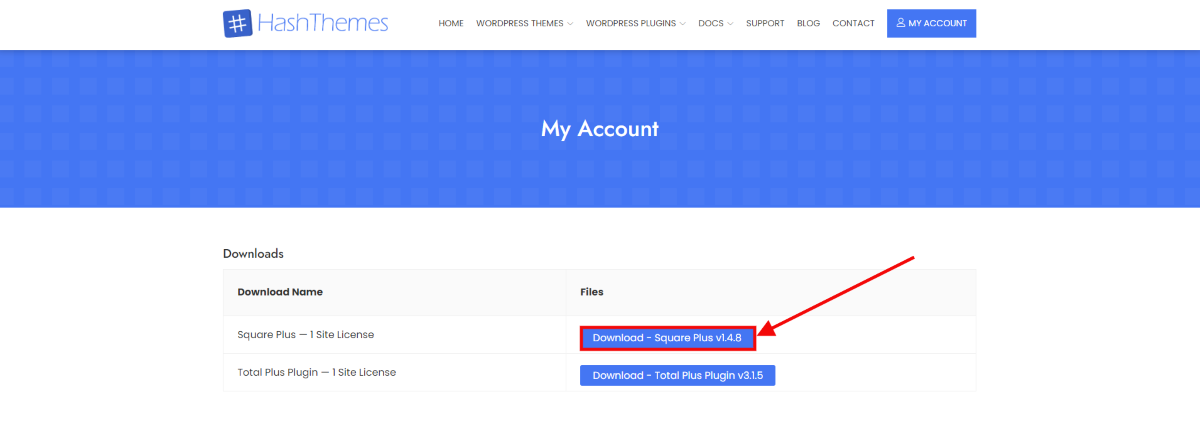The image size is (1200, 426).
Task: Open the Blog link
Action: [808, 23]
